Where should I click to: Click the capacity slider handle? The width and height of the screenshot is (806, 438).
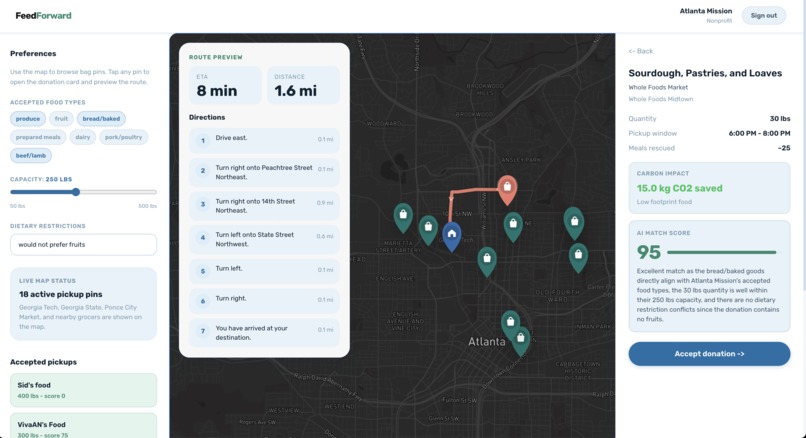click(x=76, y=192)
